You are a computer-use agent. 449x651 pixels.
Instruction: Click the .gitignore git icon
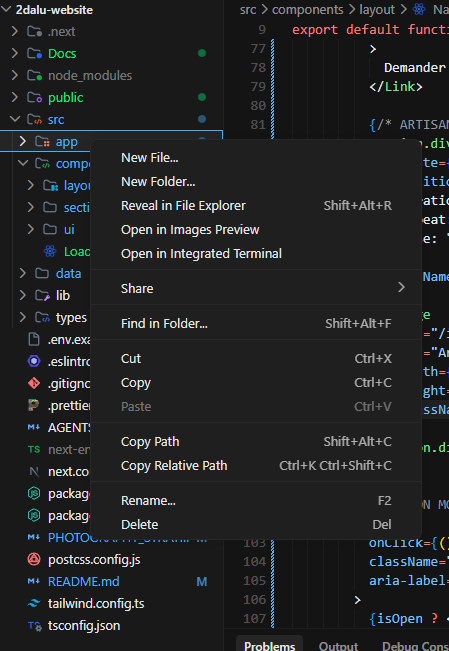click(x=34, y=383)
